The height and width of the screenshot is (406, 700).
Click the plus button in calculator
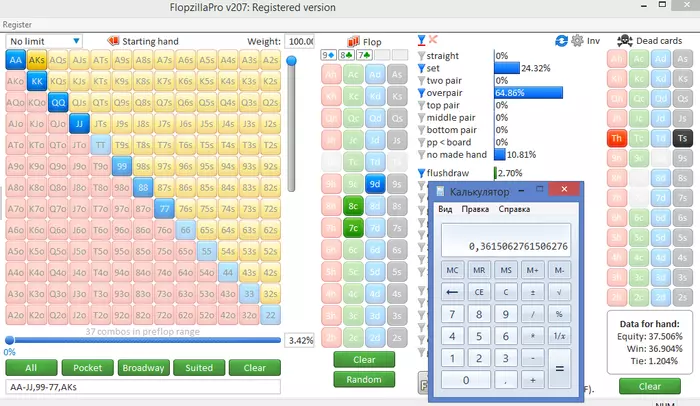(533, 380)
